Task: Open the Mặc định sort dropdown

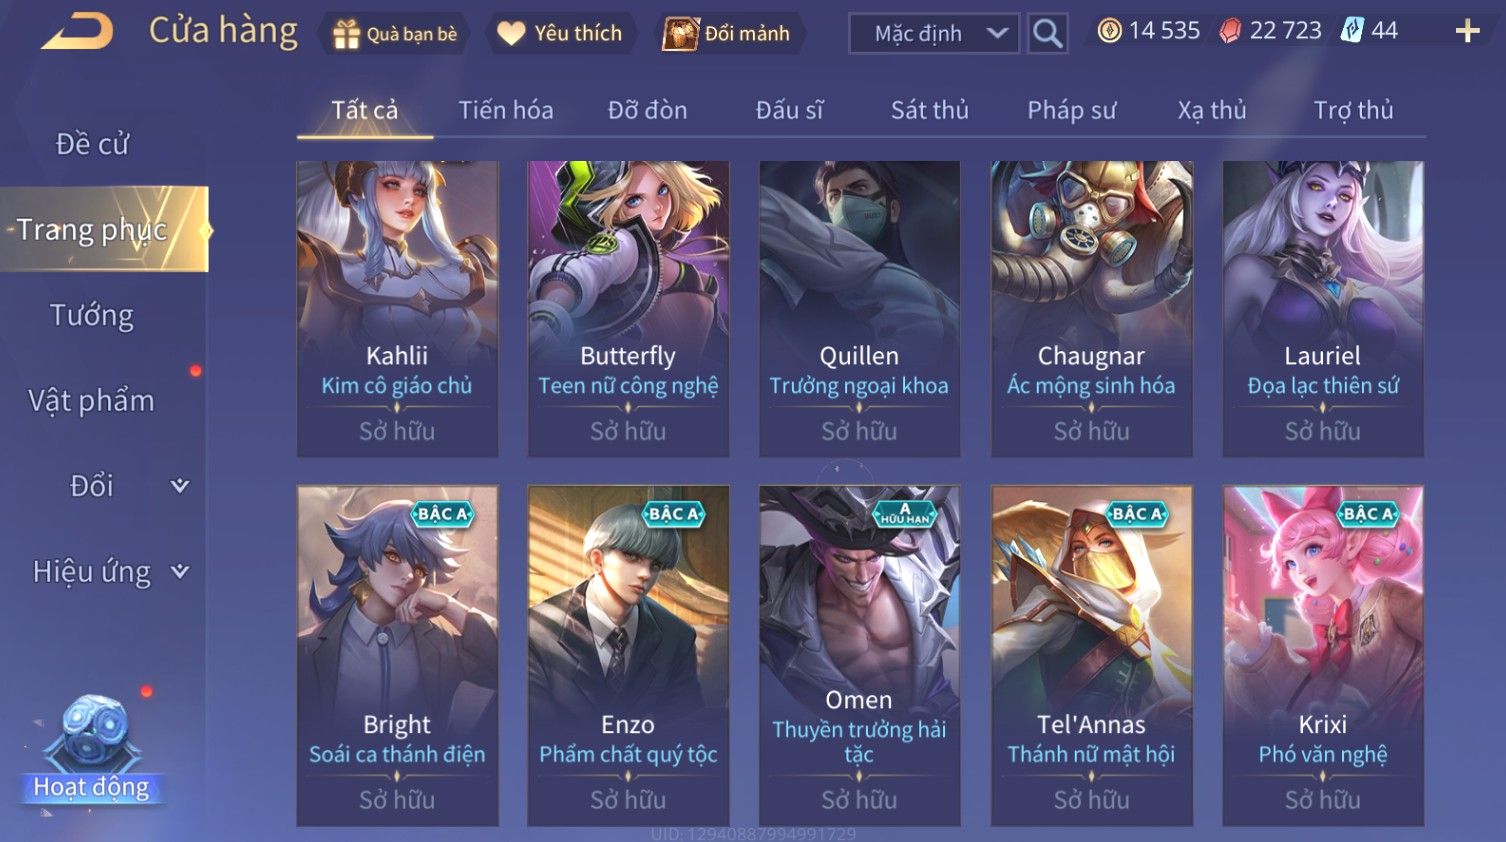Action: point(934,34)
